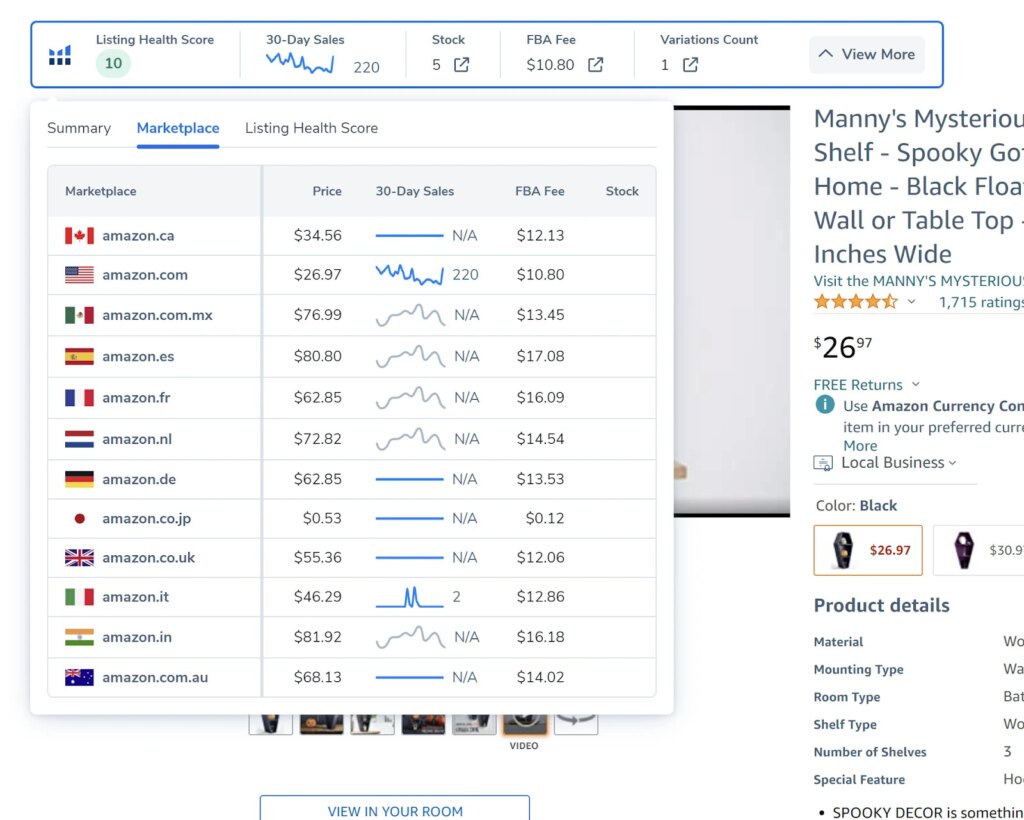The height and width of the screenshot is (820, 1024).
Task: Click the $10.80 FBA Fee value in top bar
Action: click(551, 65)
